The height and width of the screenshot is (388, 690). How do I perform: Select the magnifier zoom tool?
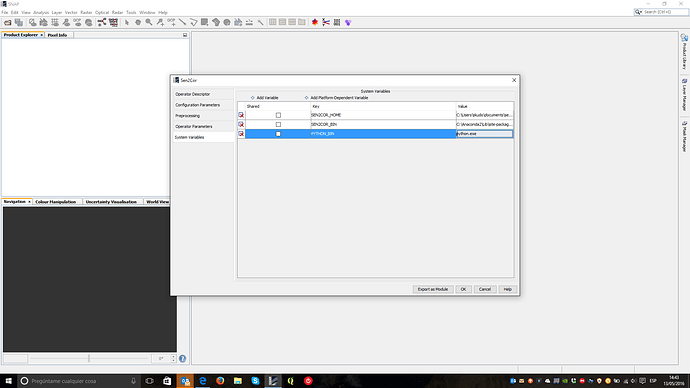149,22
